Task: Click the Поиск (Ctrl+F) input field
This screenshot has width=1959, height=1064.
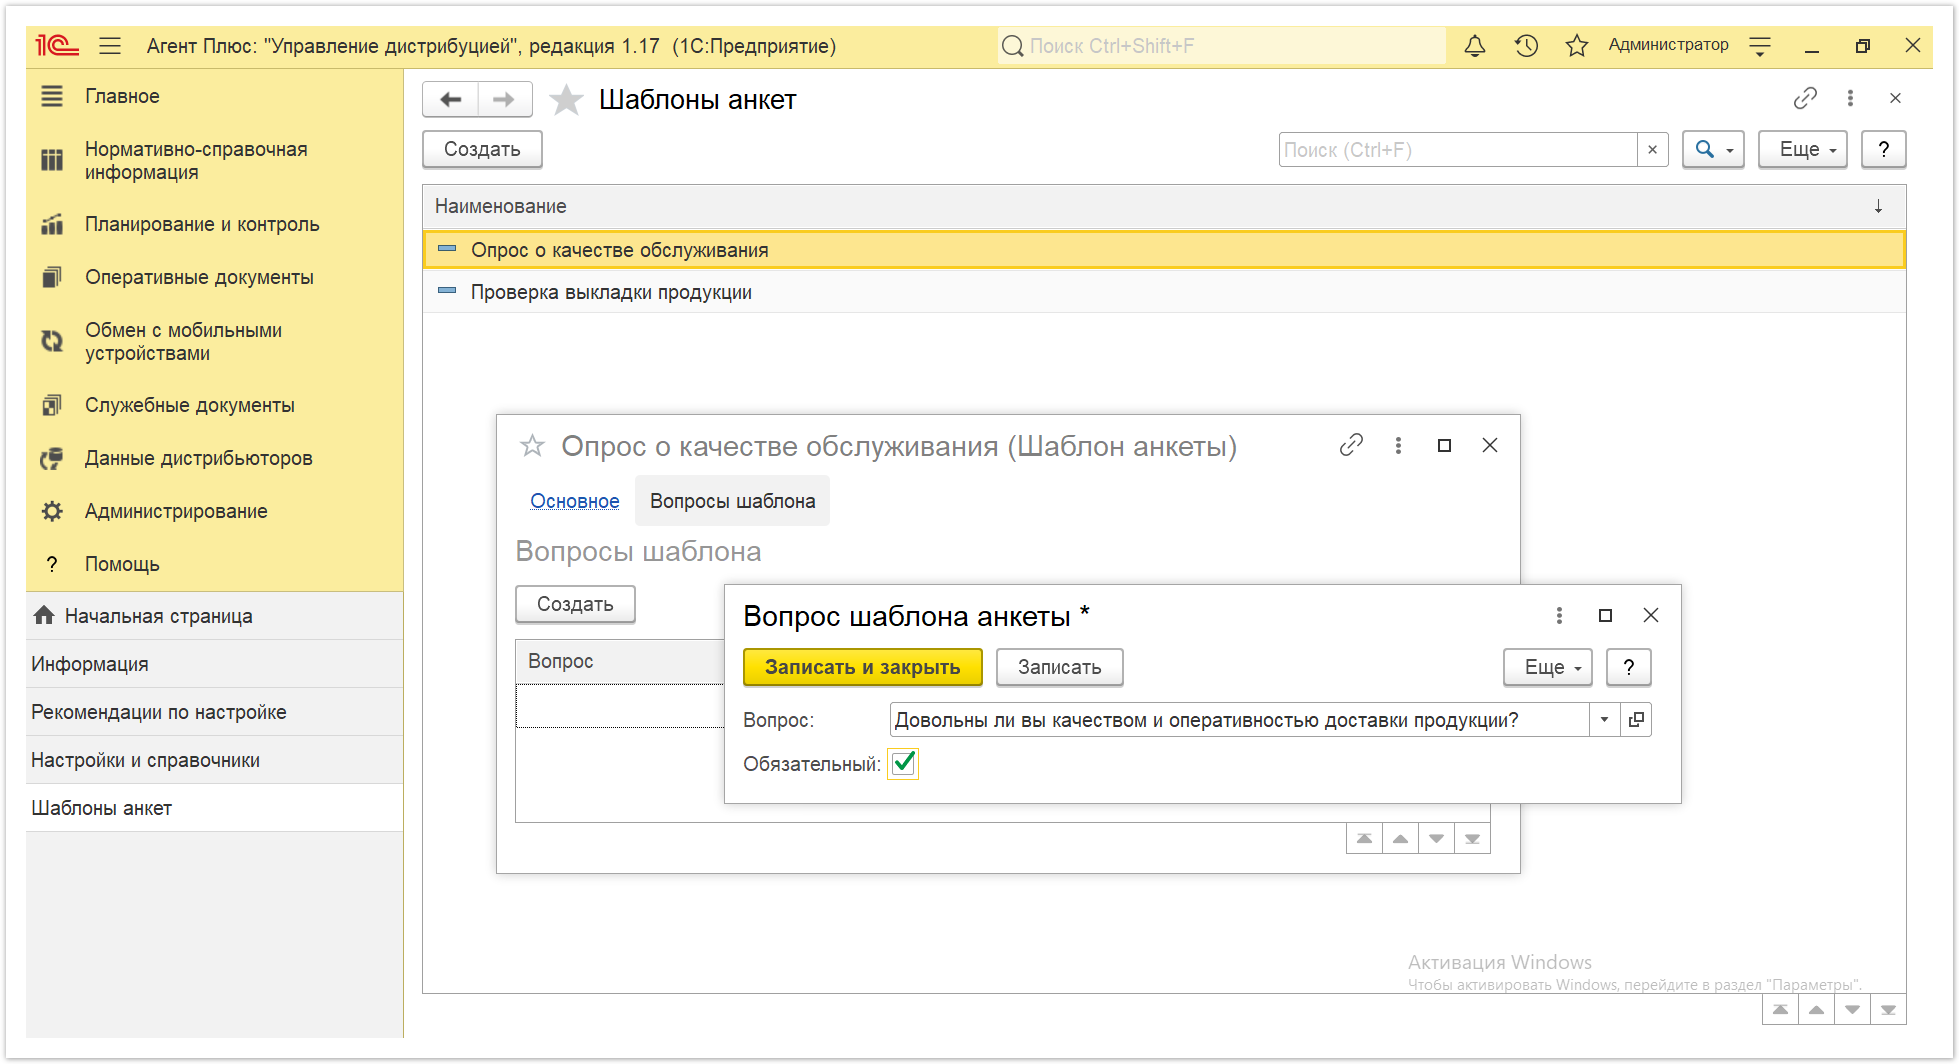Action: 1457,150
